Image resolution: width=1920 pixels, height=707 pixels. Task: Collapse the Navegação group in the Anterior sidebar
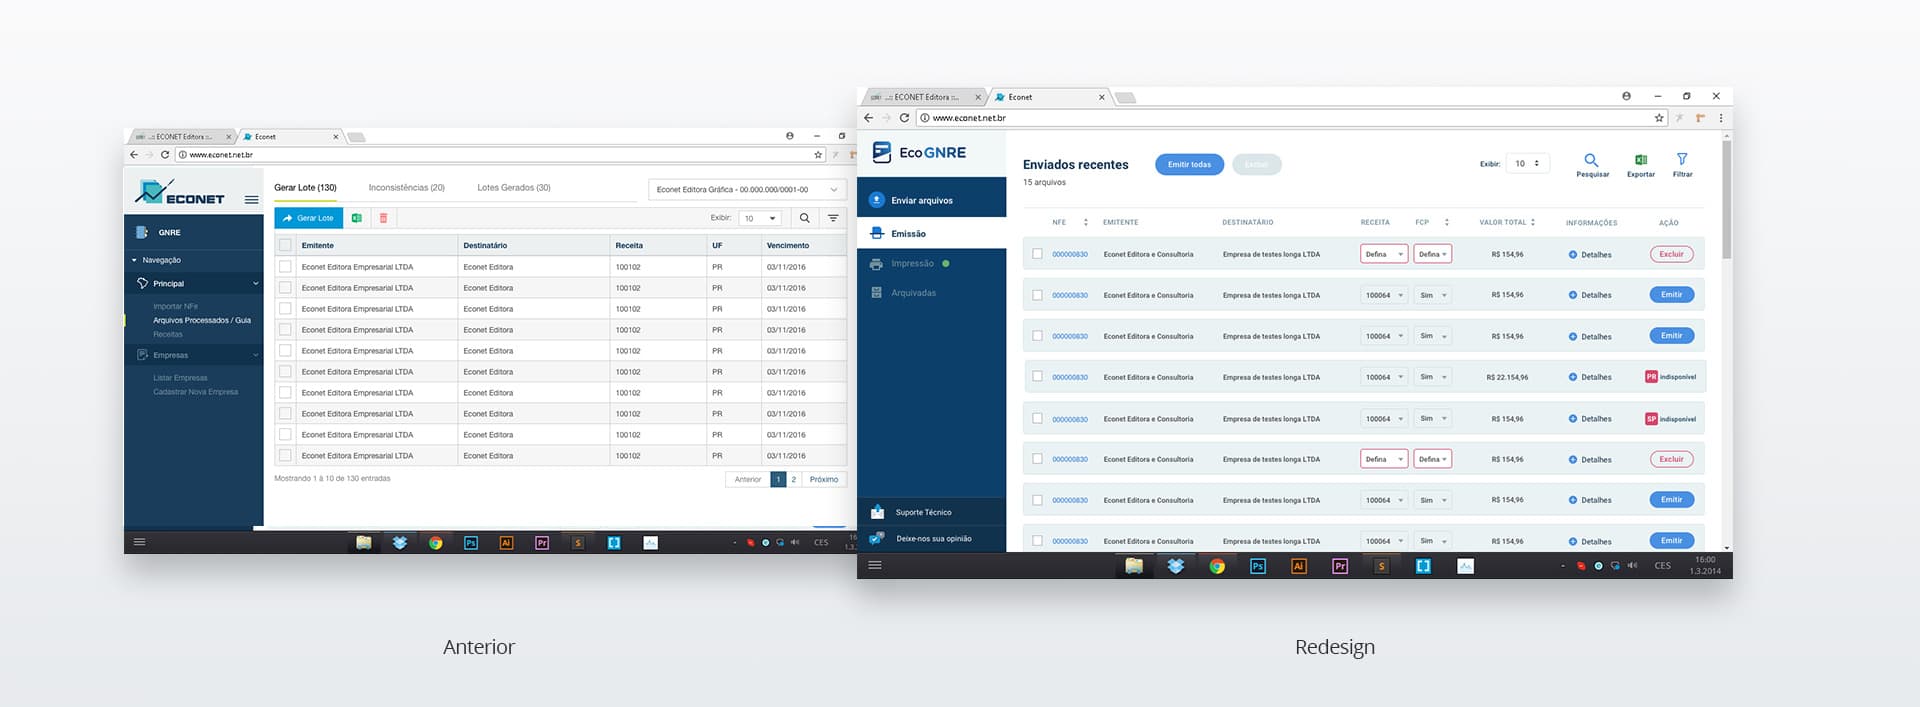(x=134, y=260)
